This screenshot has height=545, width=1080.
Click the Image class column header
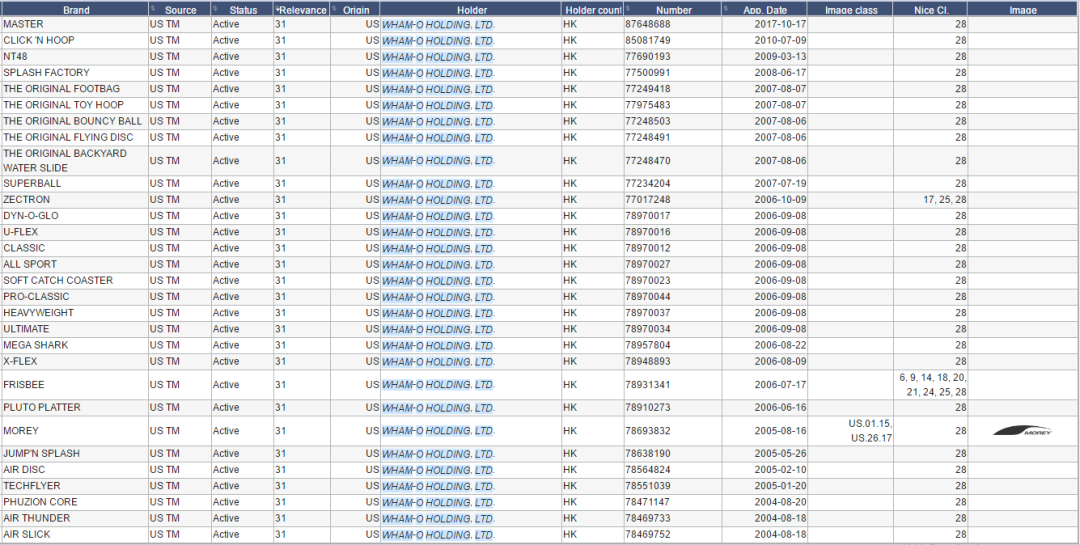851,9
